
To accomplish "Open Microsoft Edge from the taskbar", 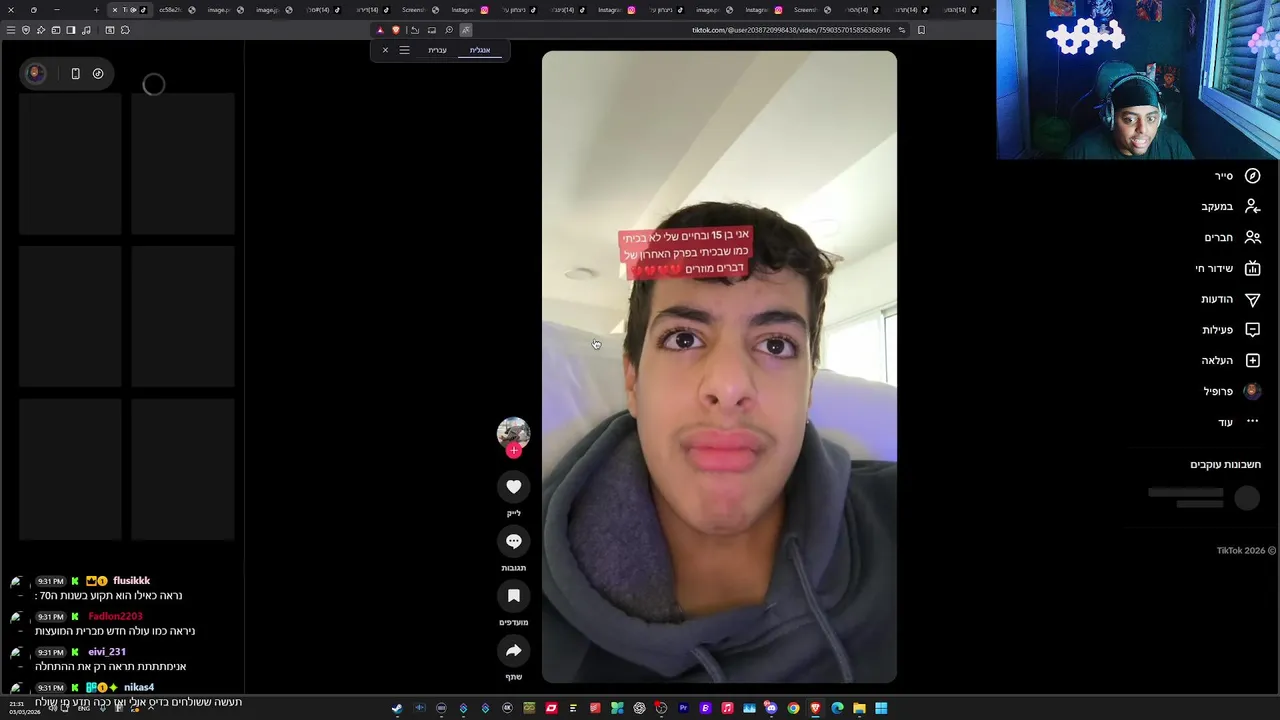I will 837,708.
